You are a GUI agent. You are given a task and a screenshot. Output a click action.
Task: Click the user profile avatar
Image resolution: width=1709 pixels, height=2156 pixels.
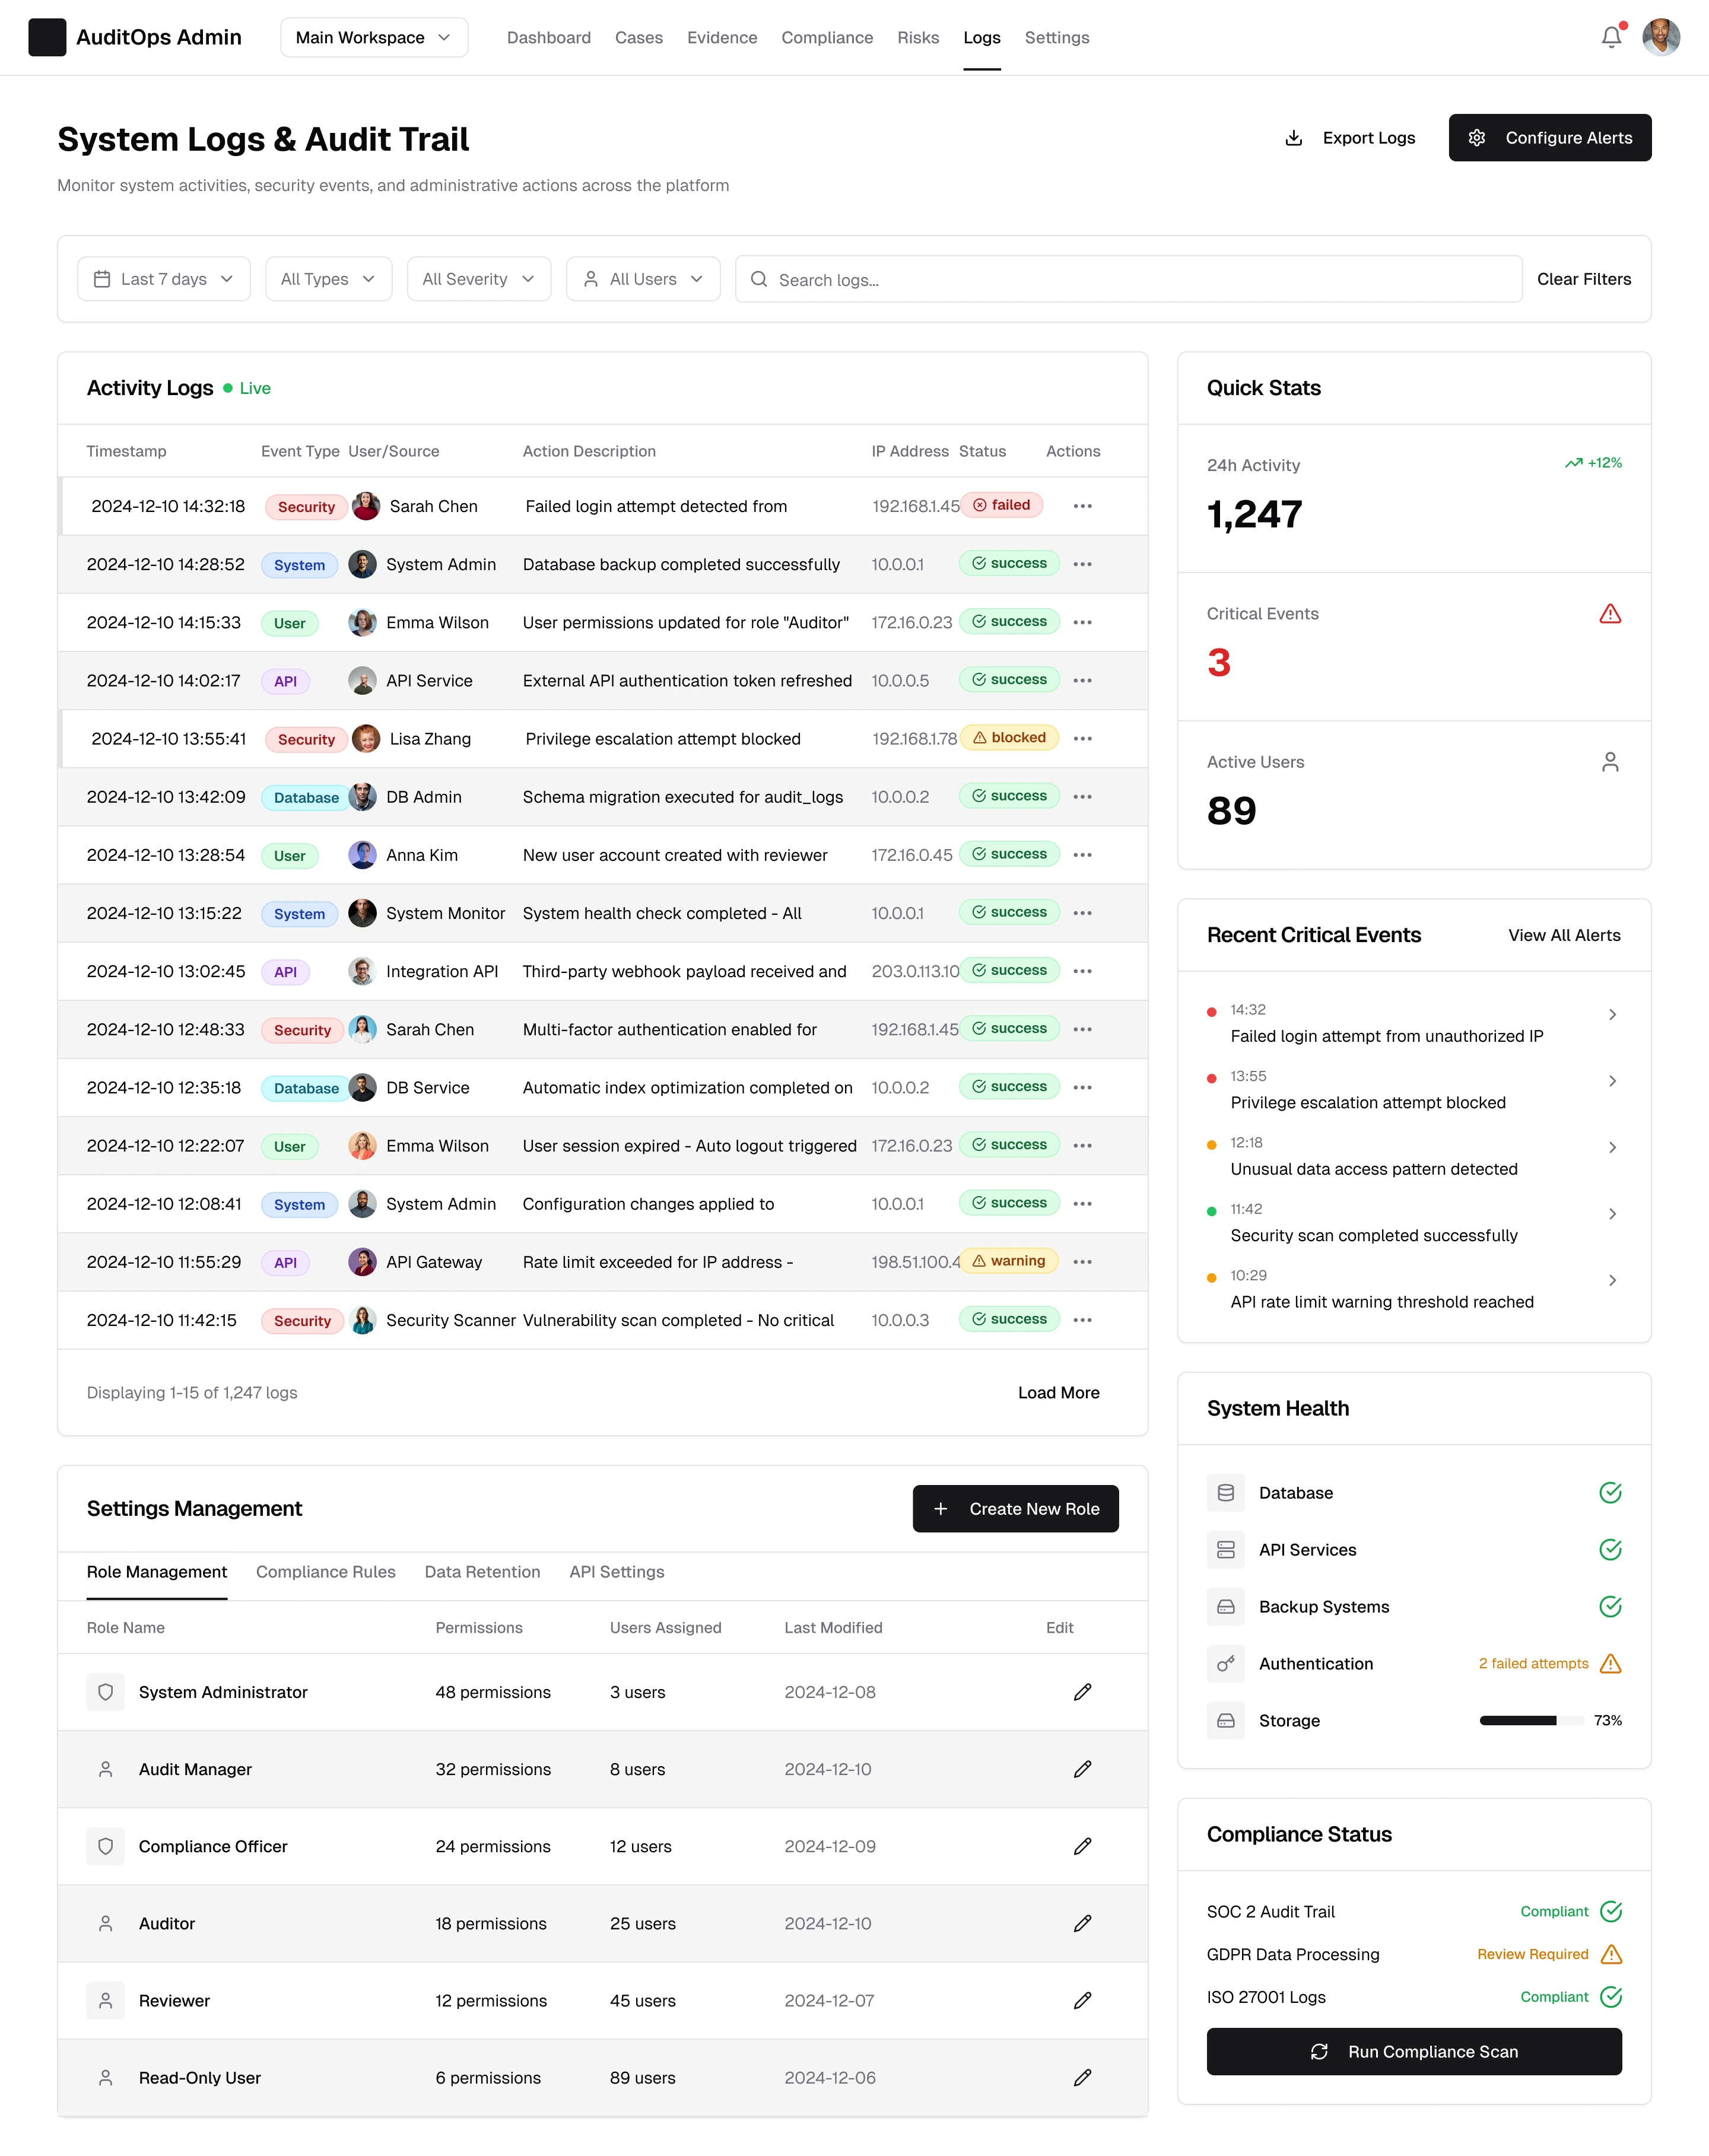(1660, 37)
